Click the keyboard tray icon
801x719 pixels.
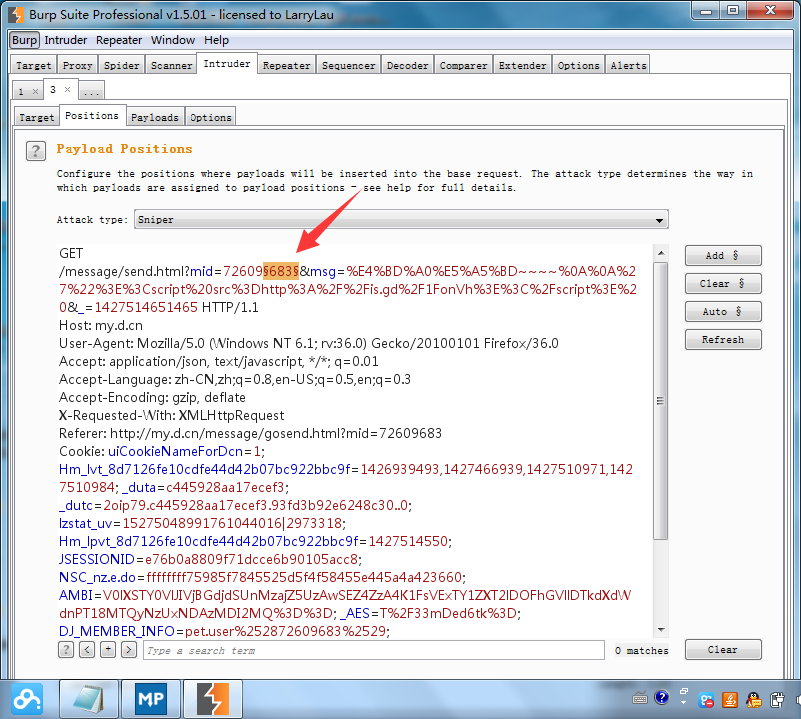pos(640,698)
